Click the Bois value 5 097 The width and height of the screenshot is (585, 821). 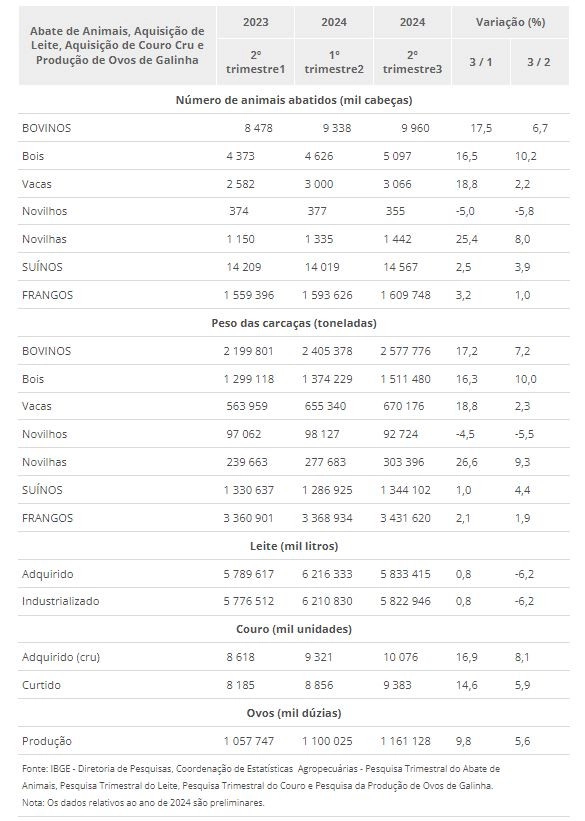click(x=398, y=156)
